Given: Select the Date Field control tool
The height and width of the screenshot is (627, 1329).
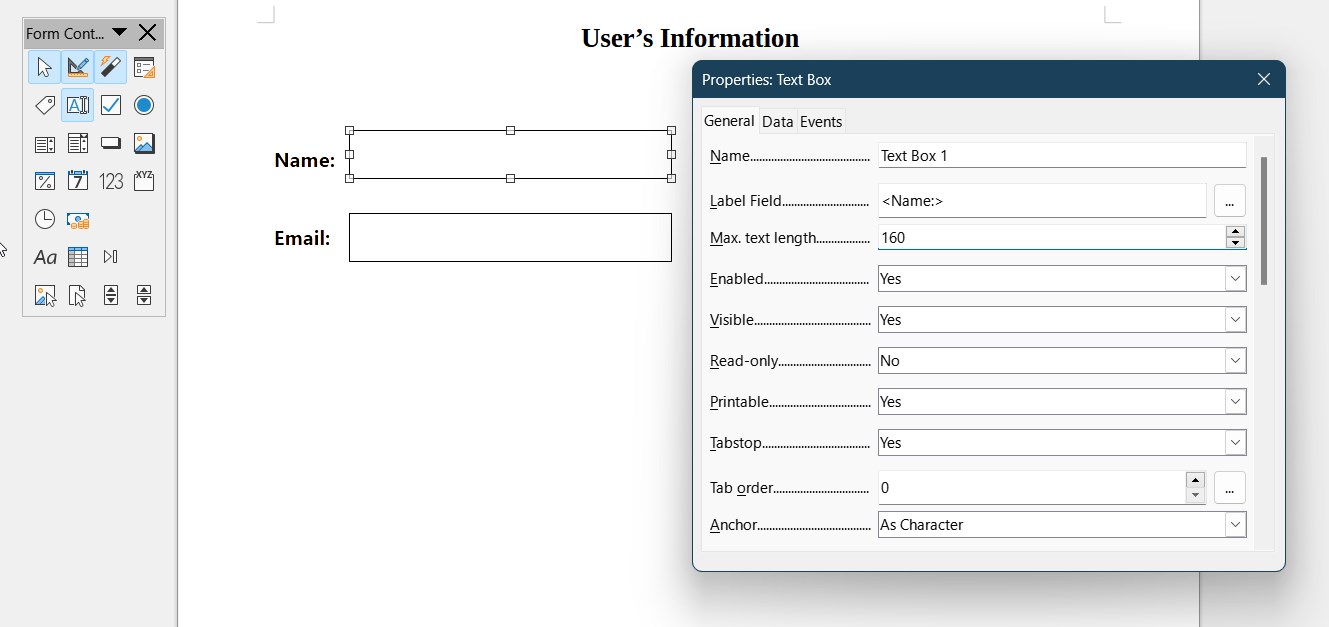Looking at the screenshot, I should pos(77,181).
